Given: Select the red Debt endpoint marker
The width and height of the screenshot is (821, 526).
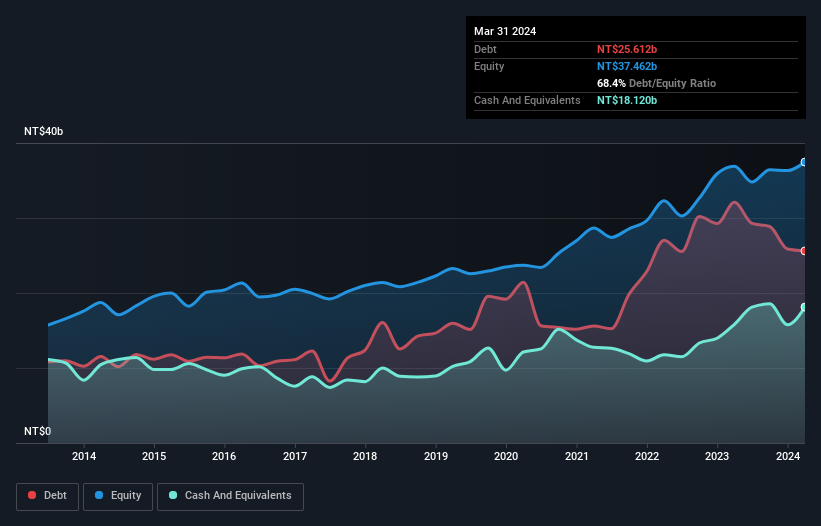Looking at the screenshot, I should [804, 251].
